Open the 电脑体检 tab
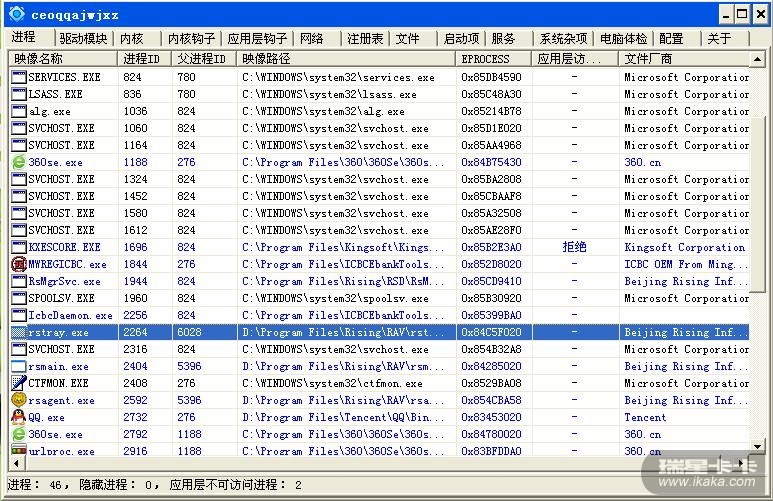This screenshot has width=773, height=501. point(623,38)
